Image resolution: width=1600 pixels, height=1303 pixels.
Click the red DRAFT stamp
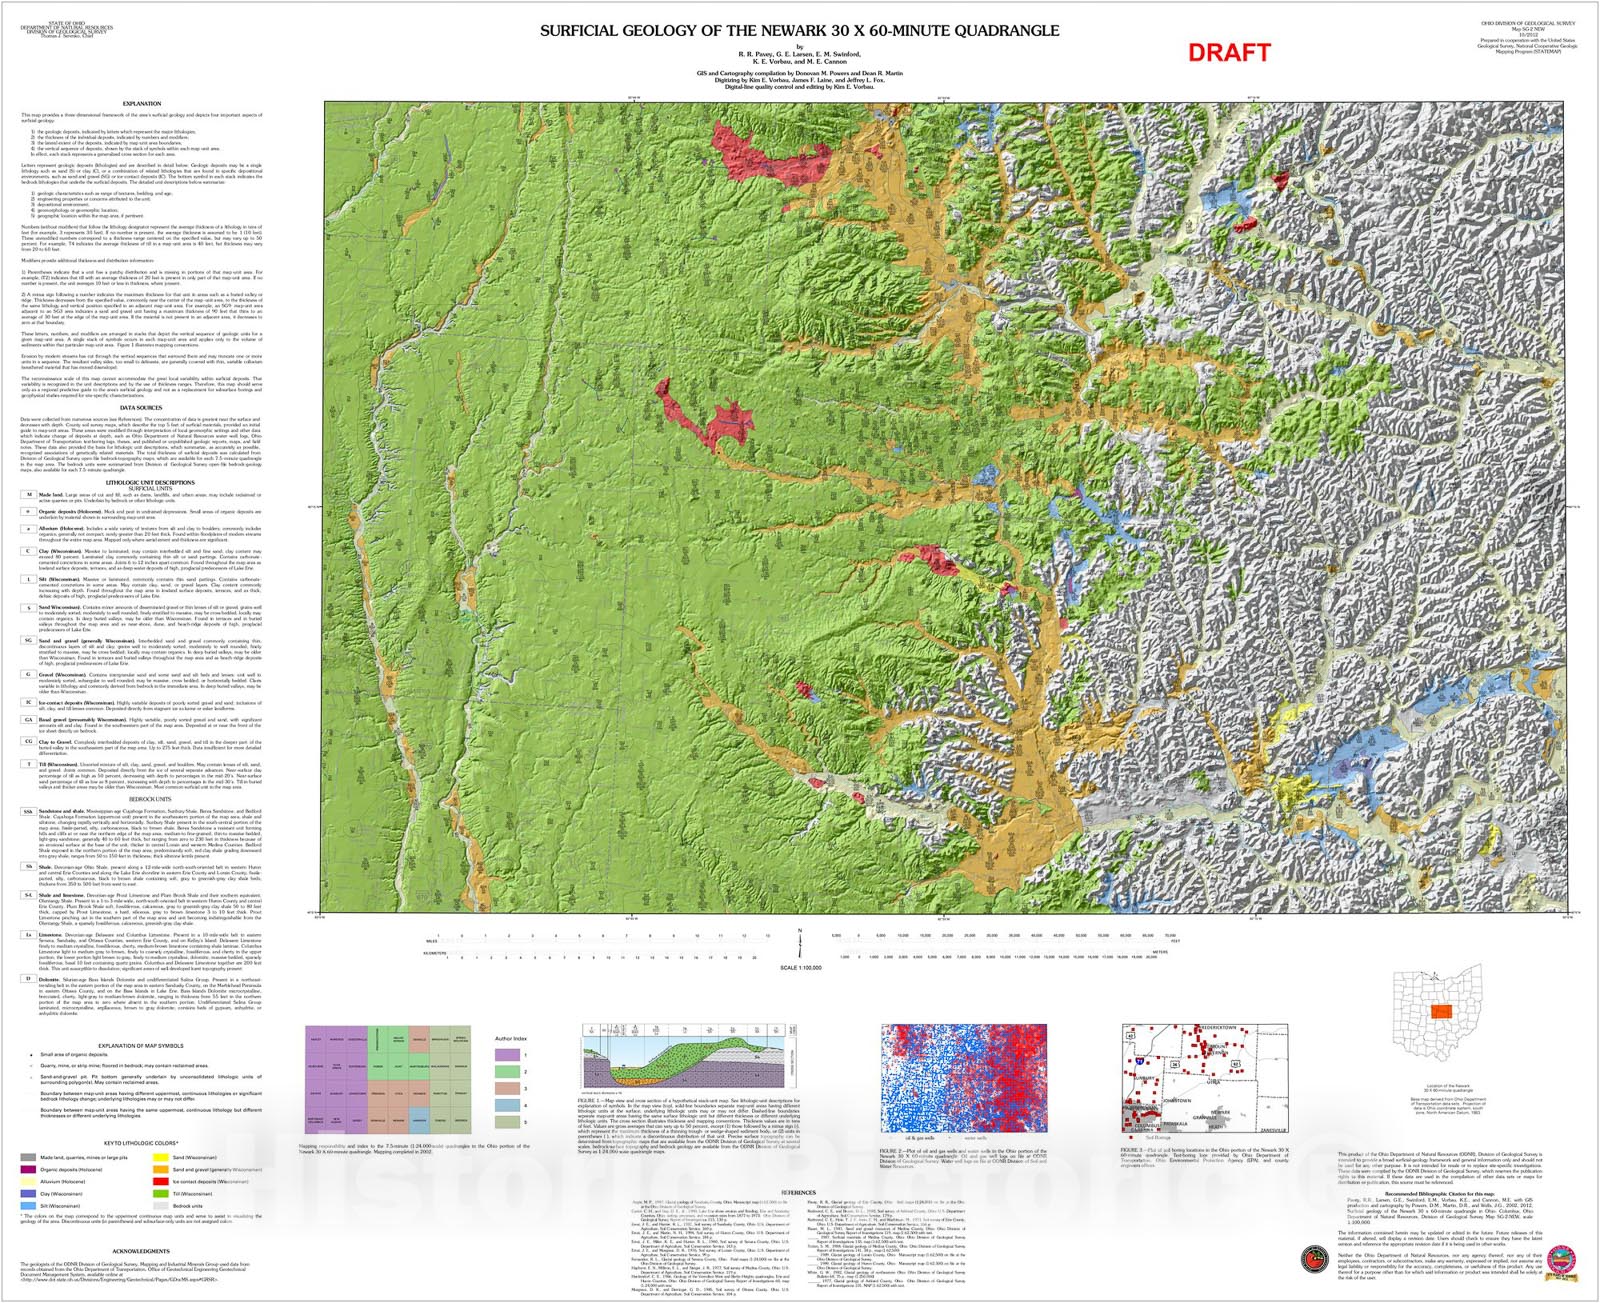tap(1228, 53)
